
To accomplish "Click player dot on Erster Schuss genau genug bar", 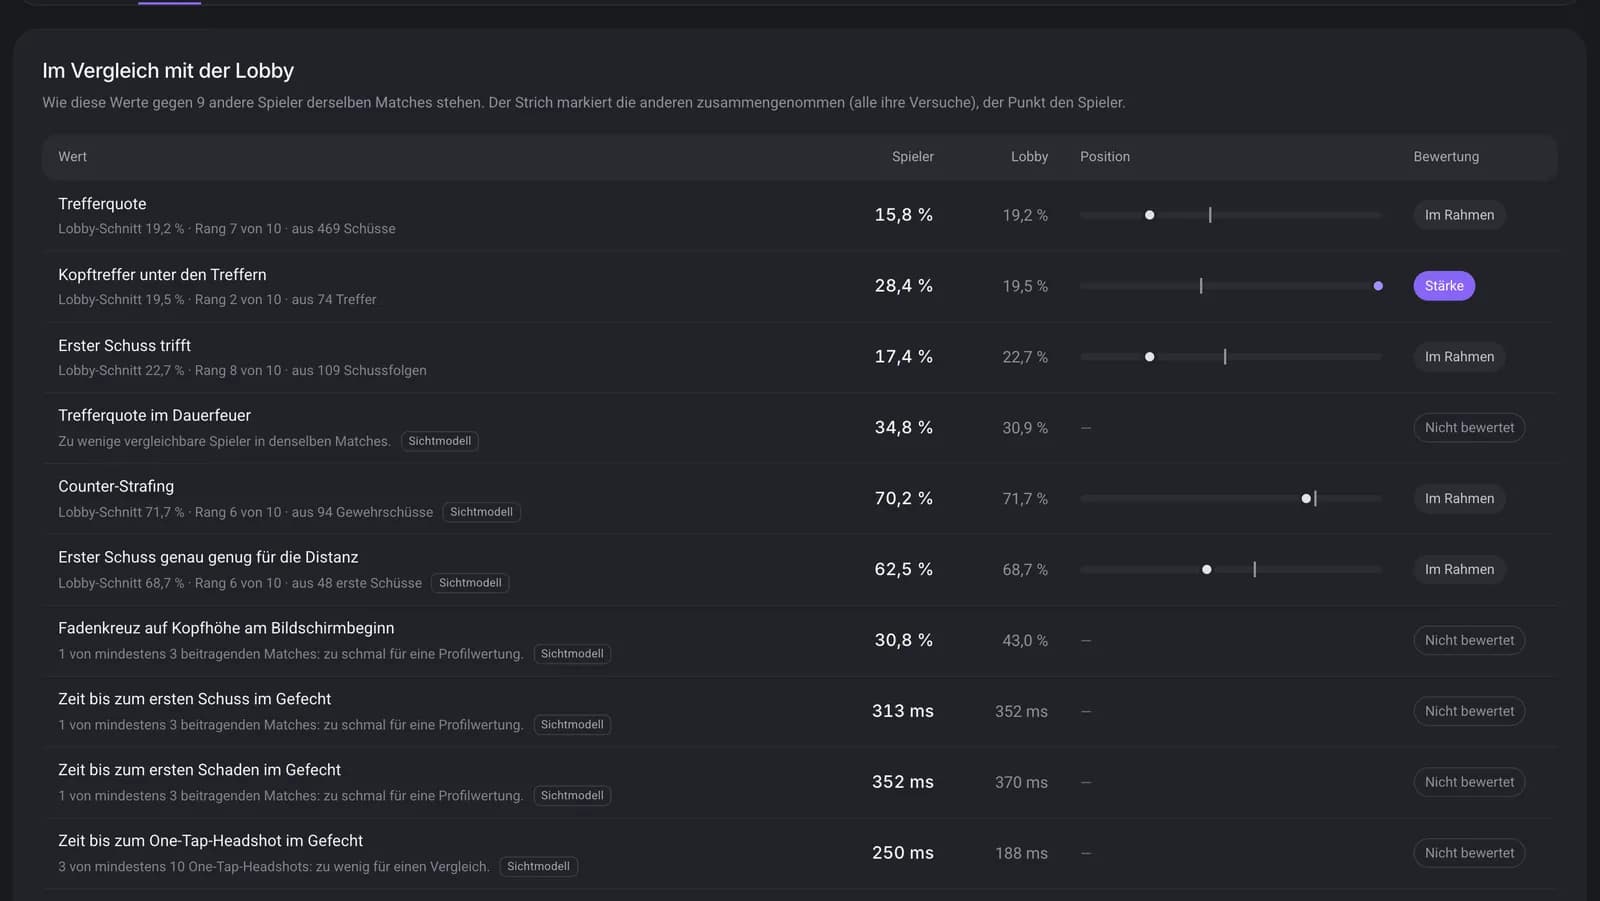I will click(x=1207, y=569).
